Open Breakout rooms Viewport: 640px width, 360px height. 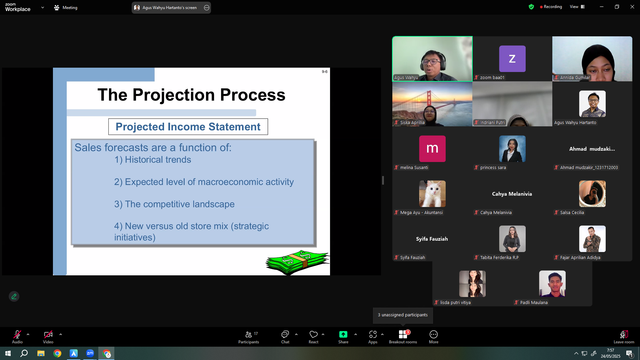click(x=403, y=337)
